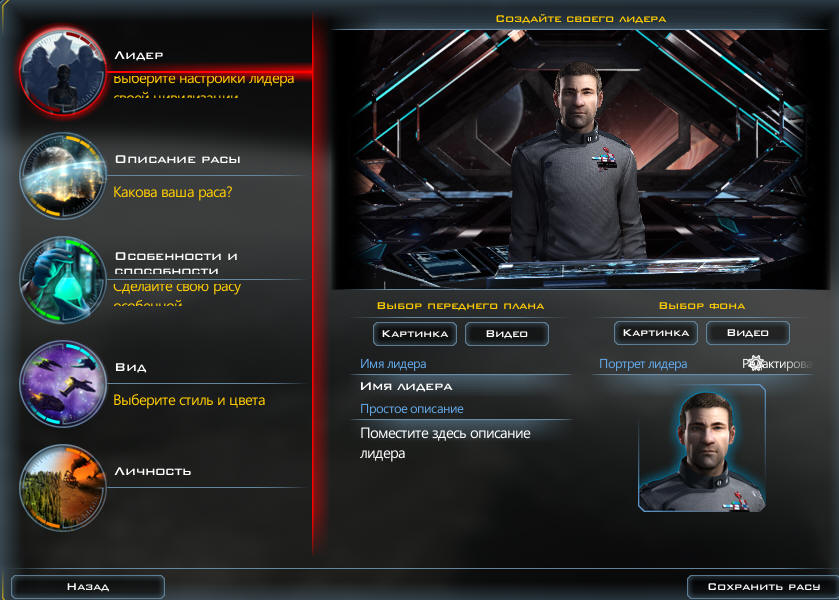
Task: Click Картинка under Выбор фона
Action: [656, 333]
